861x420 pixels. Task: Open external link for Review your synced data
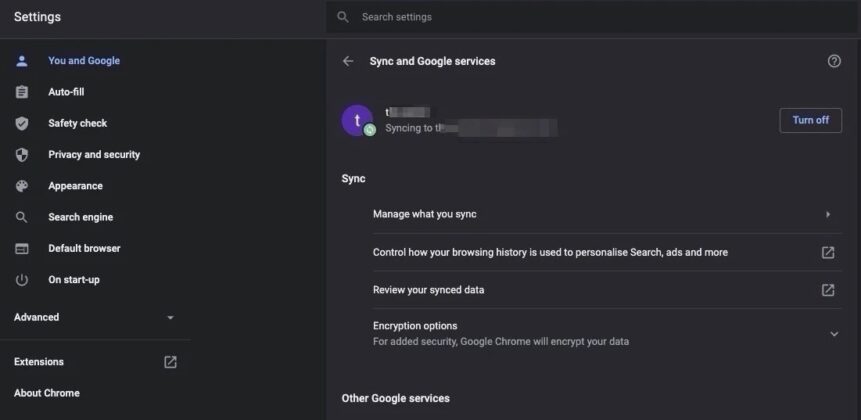coord(828,290)
